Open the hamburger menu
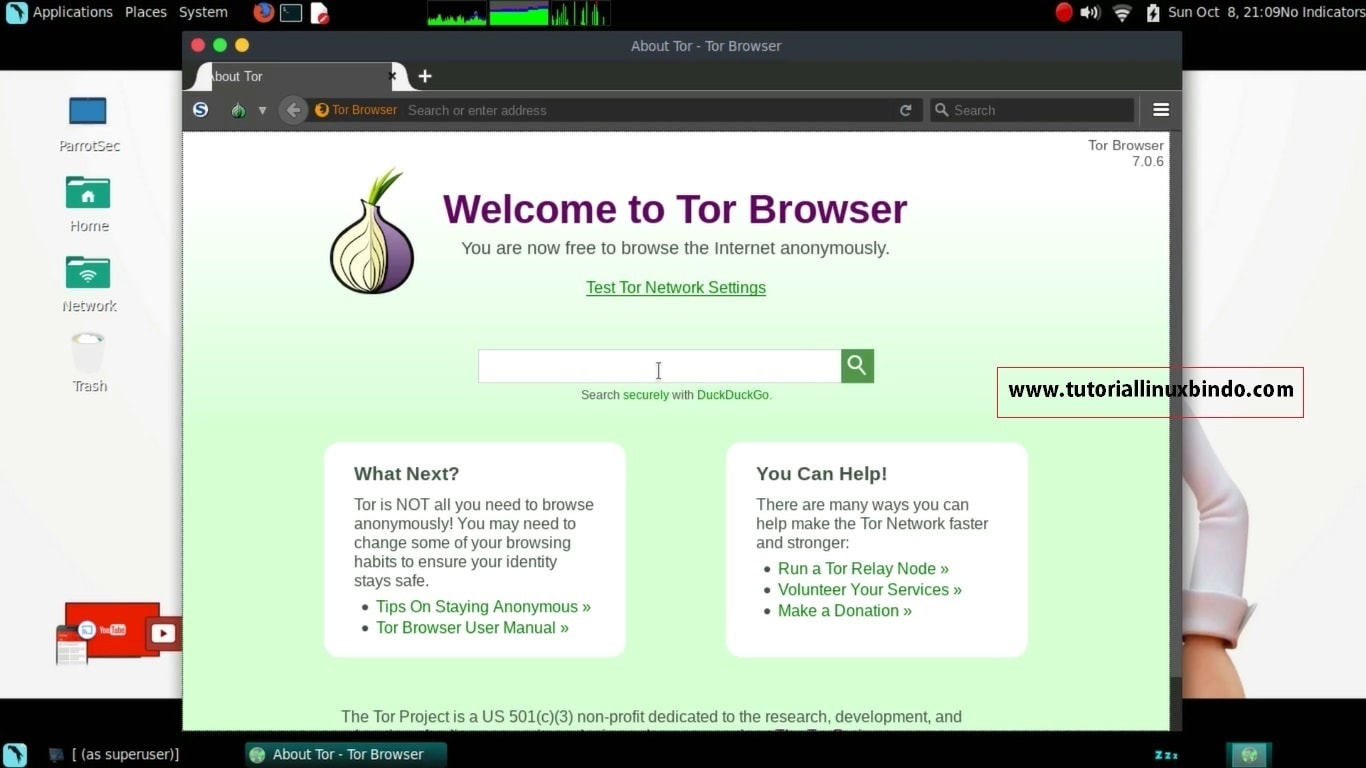 click(x=1161, y=110)
